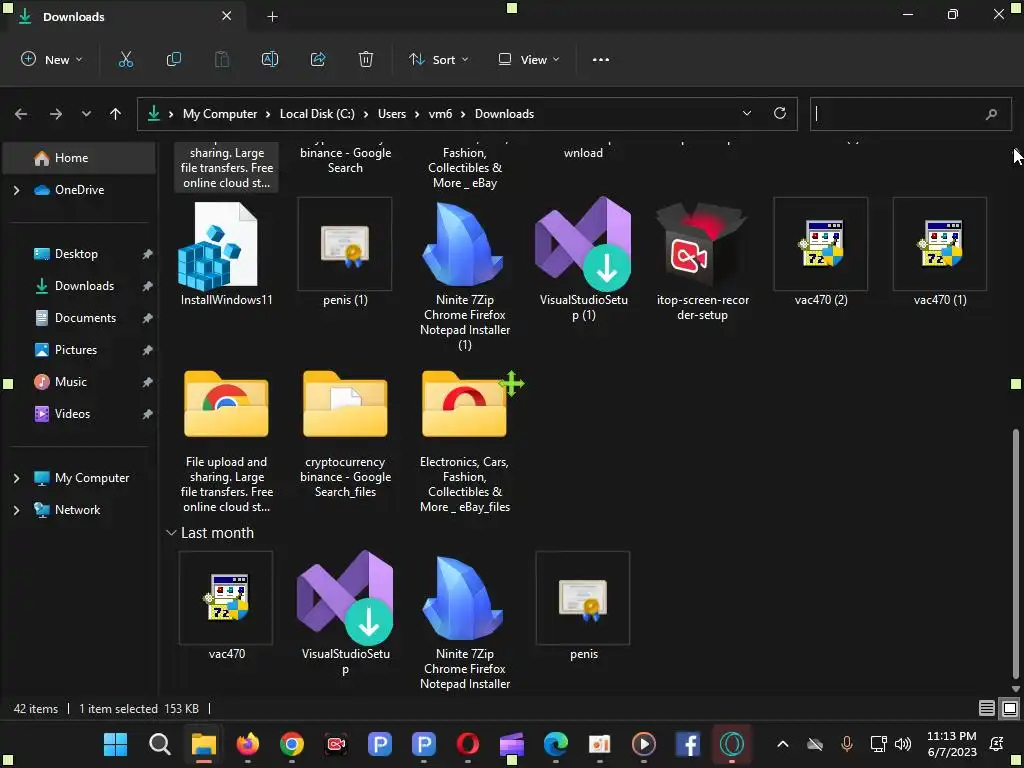This screenshot has height=768, width=1024.
Task: Open Desktop in the navigation pane
Action: [76, 253]
